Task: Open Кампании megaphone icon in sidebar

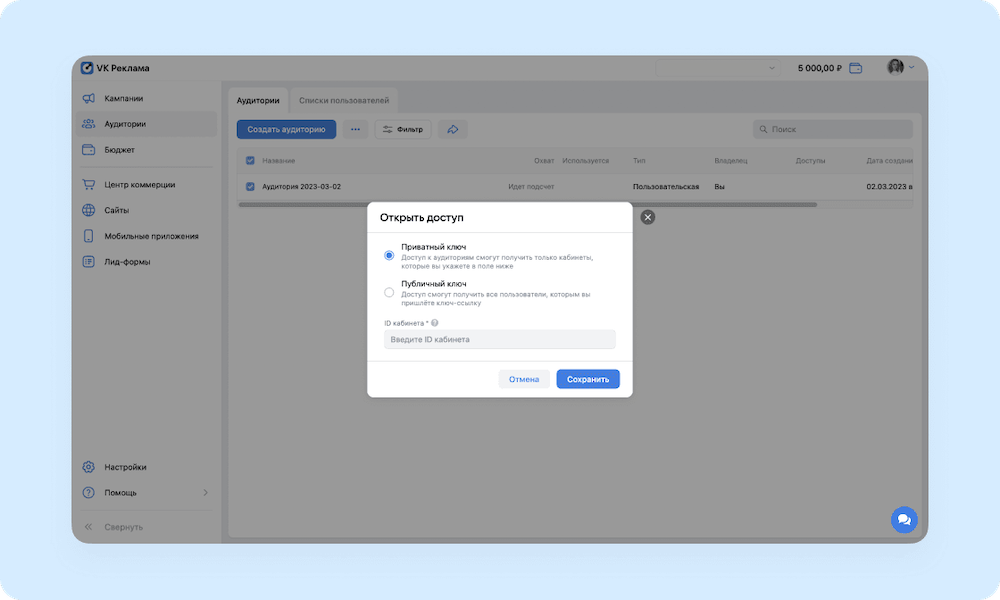Action: click(x=89, y=98)
